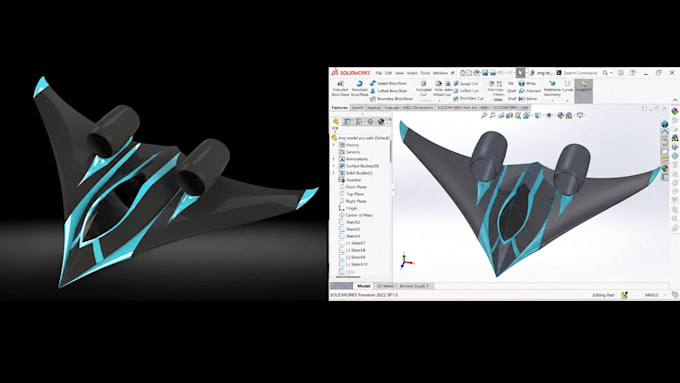680x383 pixels.
Task: Choose Swept Boss/Base in the ribbon
Action: click(x=388, y=83)
